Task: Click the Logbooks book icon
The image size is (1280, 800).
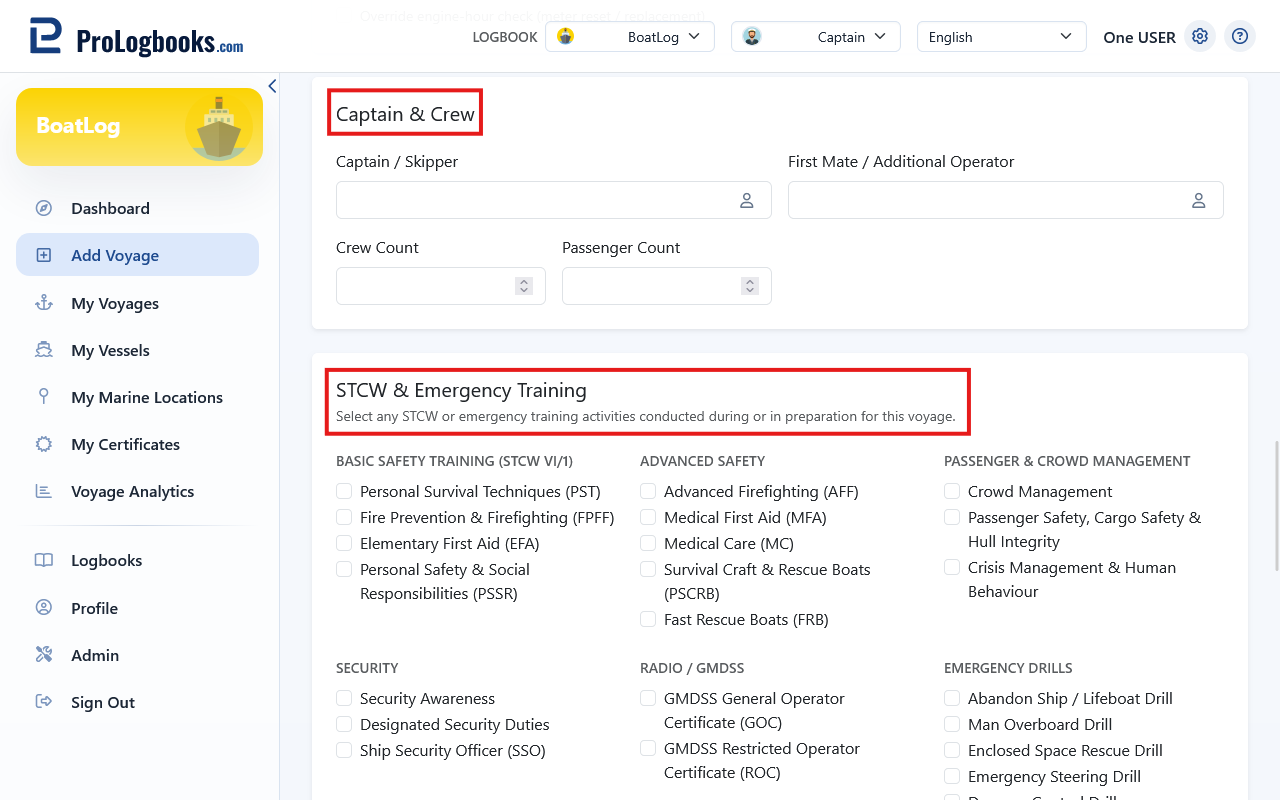Action: coord(44,560)
